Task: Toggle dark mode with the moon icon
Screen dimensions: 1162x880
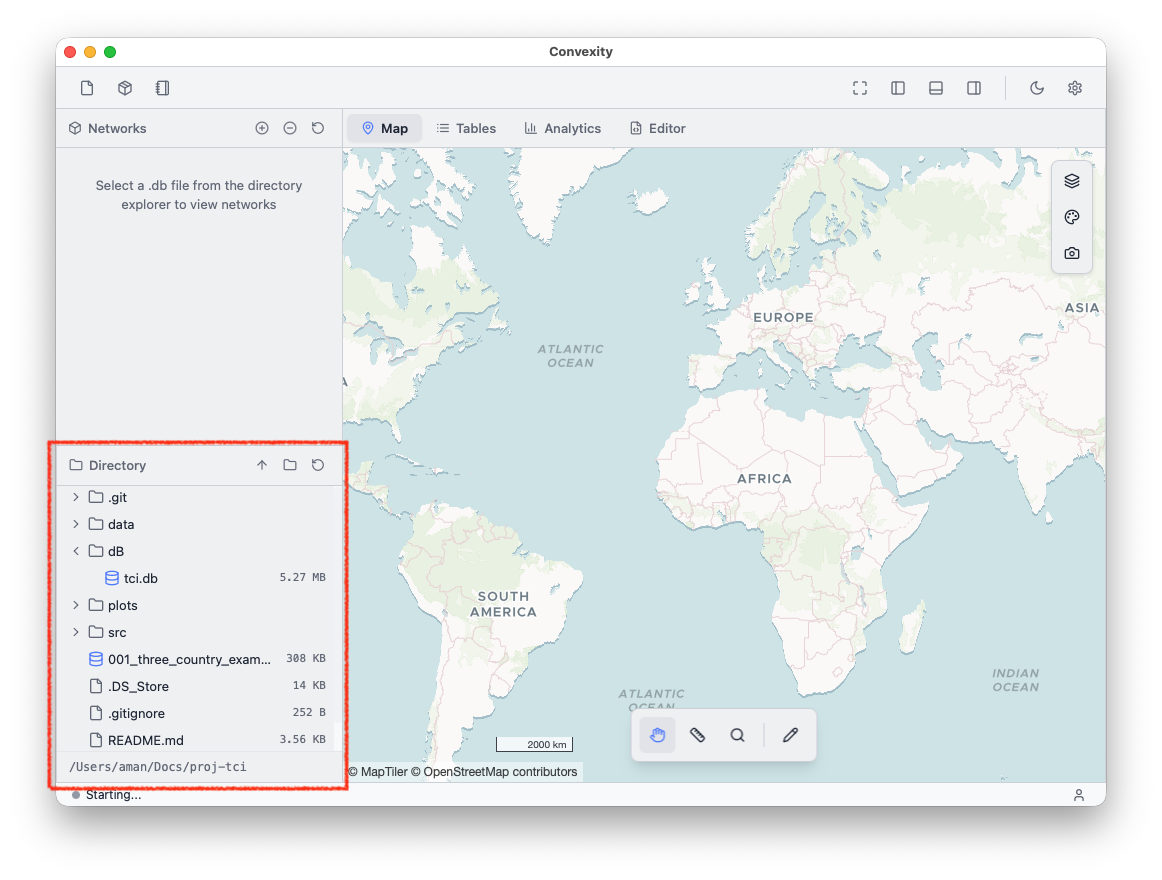Action: [x=1036, y=88]
